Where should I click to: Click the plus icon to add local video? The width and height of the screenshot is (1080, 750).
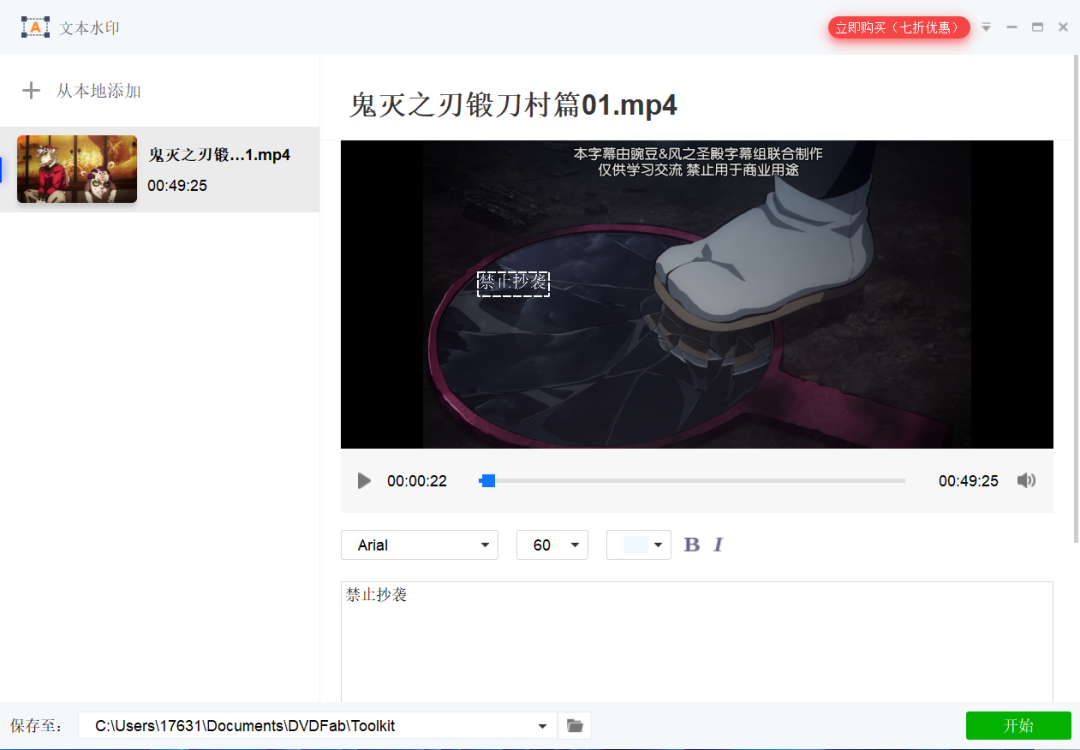(31, 90)
